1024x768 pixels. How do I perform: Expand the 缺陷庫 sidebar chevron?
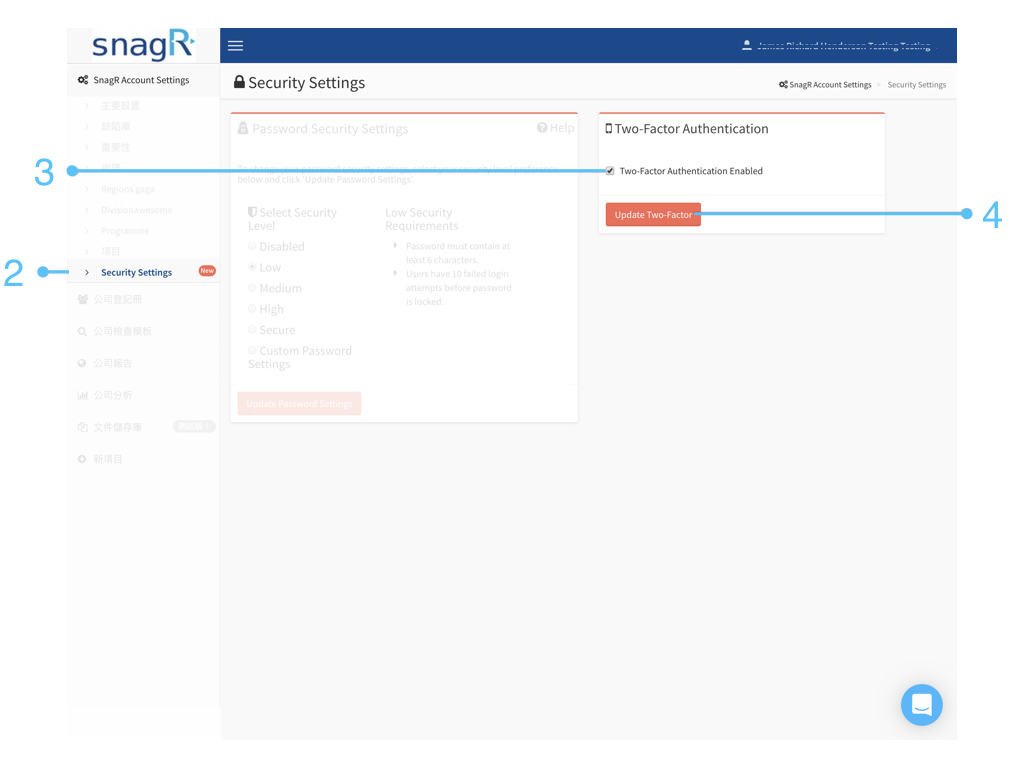tap(87, 126)
